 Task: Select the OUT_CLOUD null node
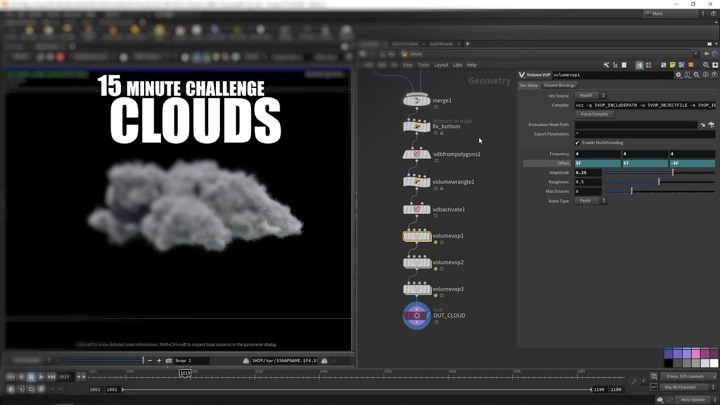pos(416,315)
